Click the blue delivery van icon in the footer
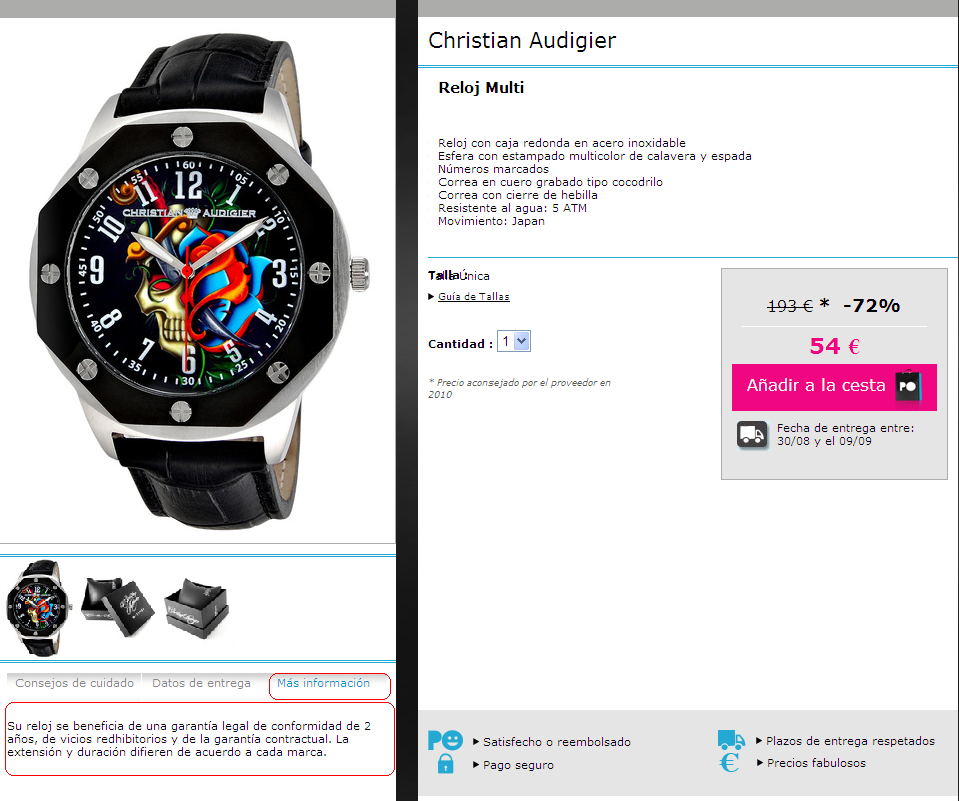Screen dimensions: 959x801 point(731,740)
